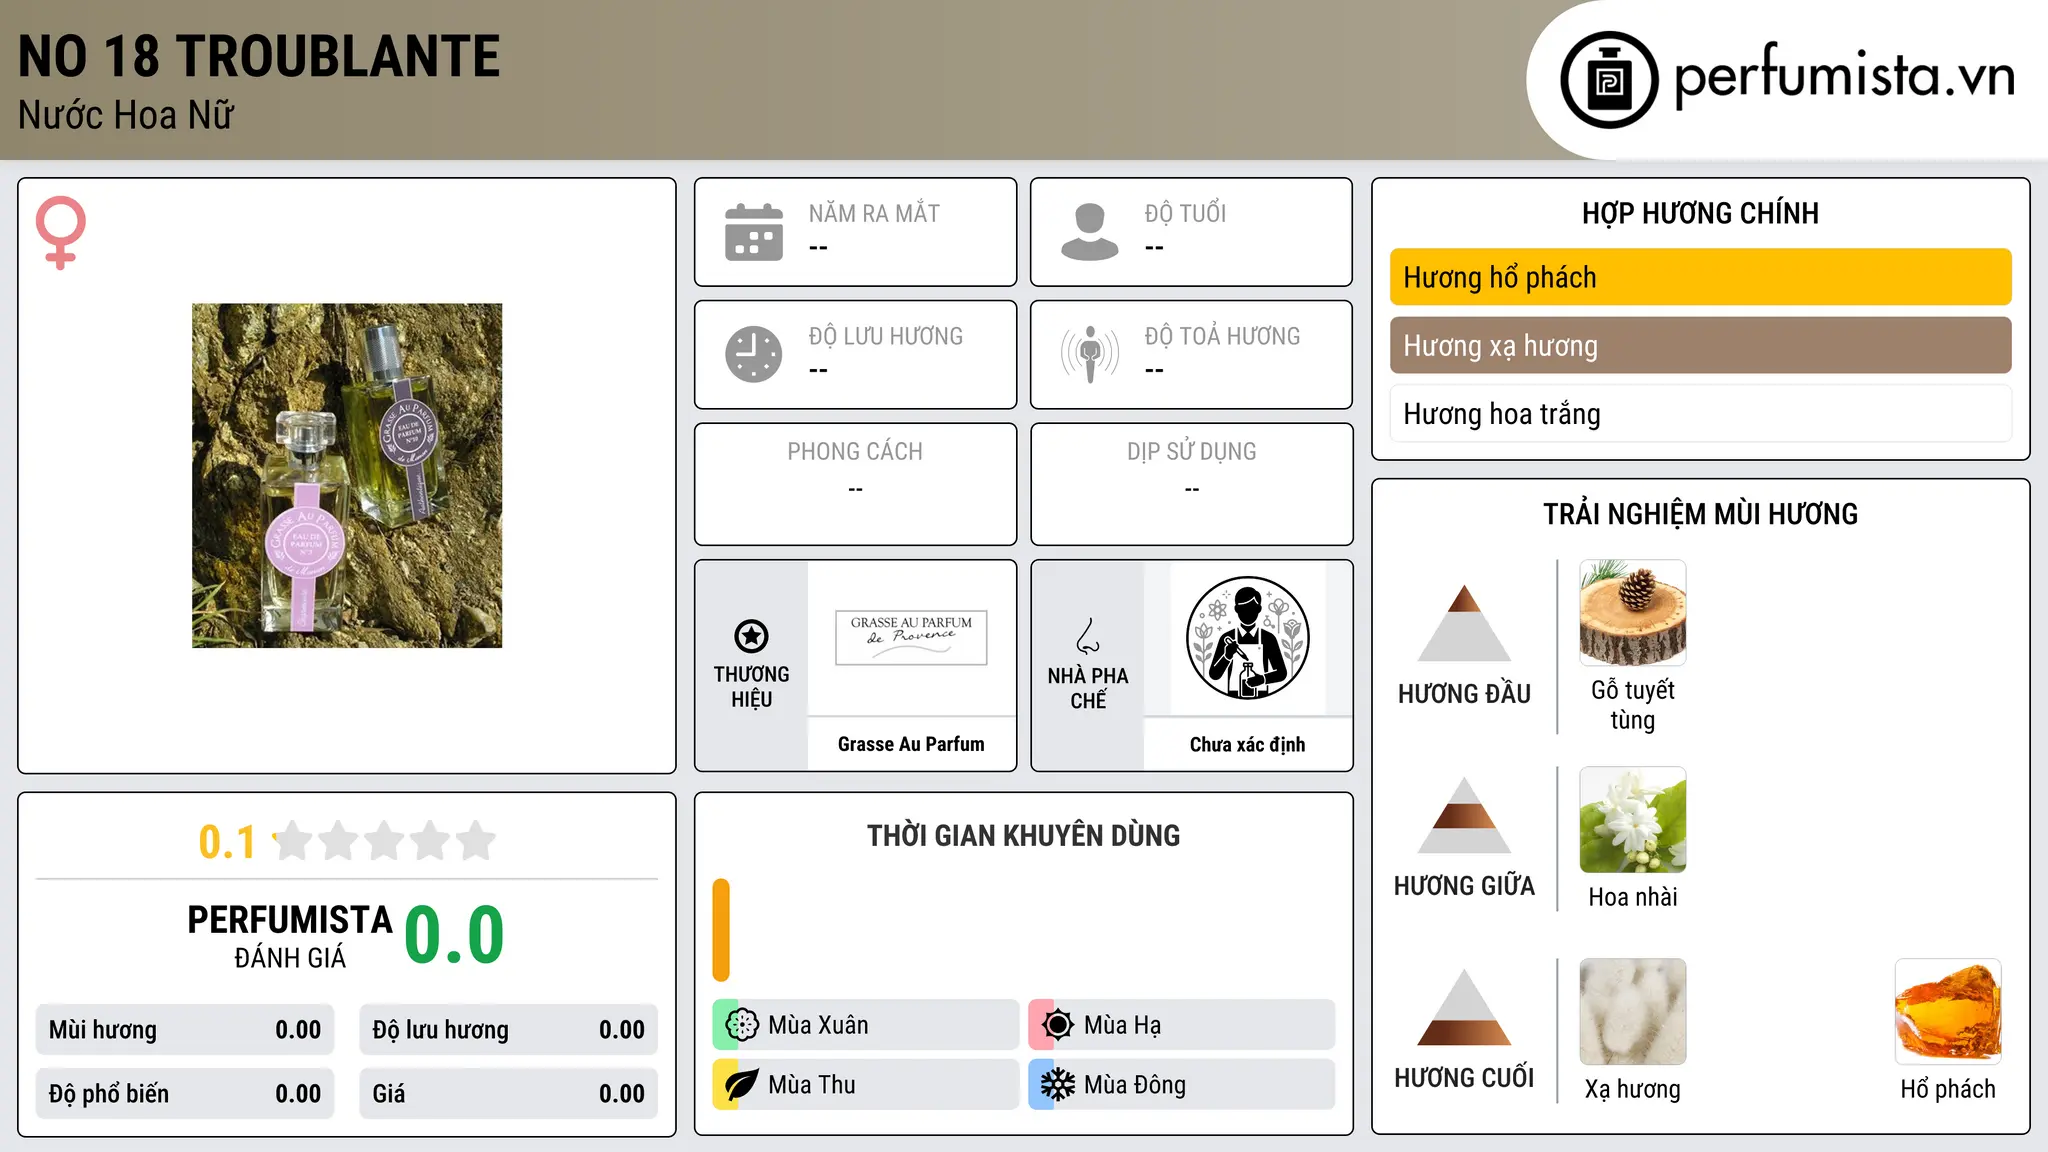Screen dimensions: 2048x1152
Task: Click the Giá score row
Action: coord(509,1094)
